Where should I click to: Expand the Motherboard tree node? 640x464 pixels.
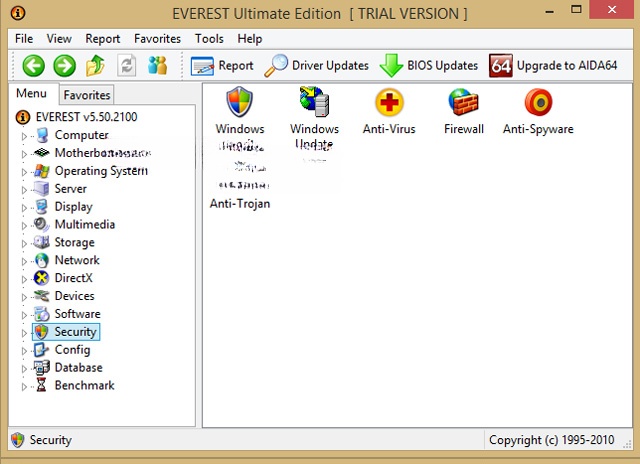tap(24, 154)
